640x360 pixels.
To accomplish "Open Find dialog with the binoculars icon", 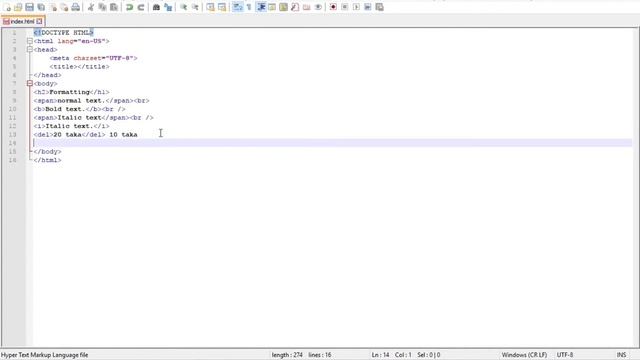I will [x=156, y=7].
